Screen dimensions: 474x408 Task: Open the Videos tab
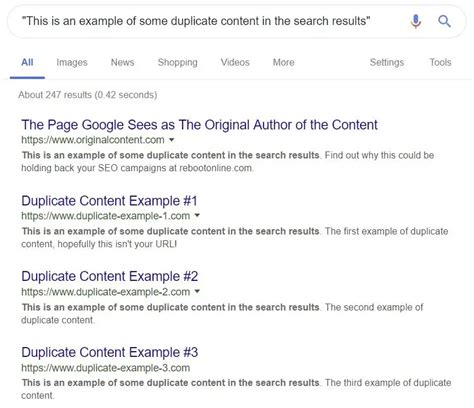(235, 62)
